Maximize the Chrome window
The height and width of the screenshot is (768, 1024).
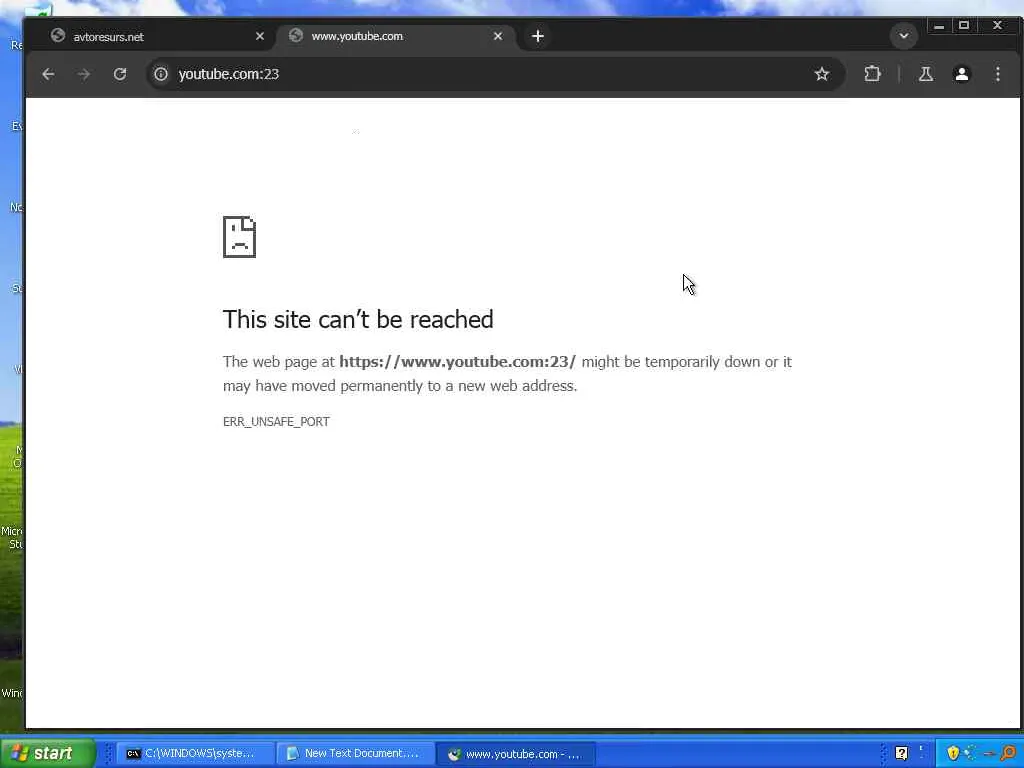(x=964, y=26)
